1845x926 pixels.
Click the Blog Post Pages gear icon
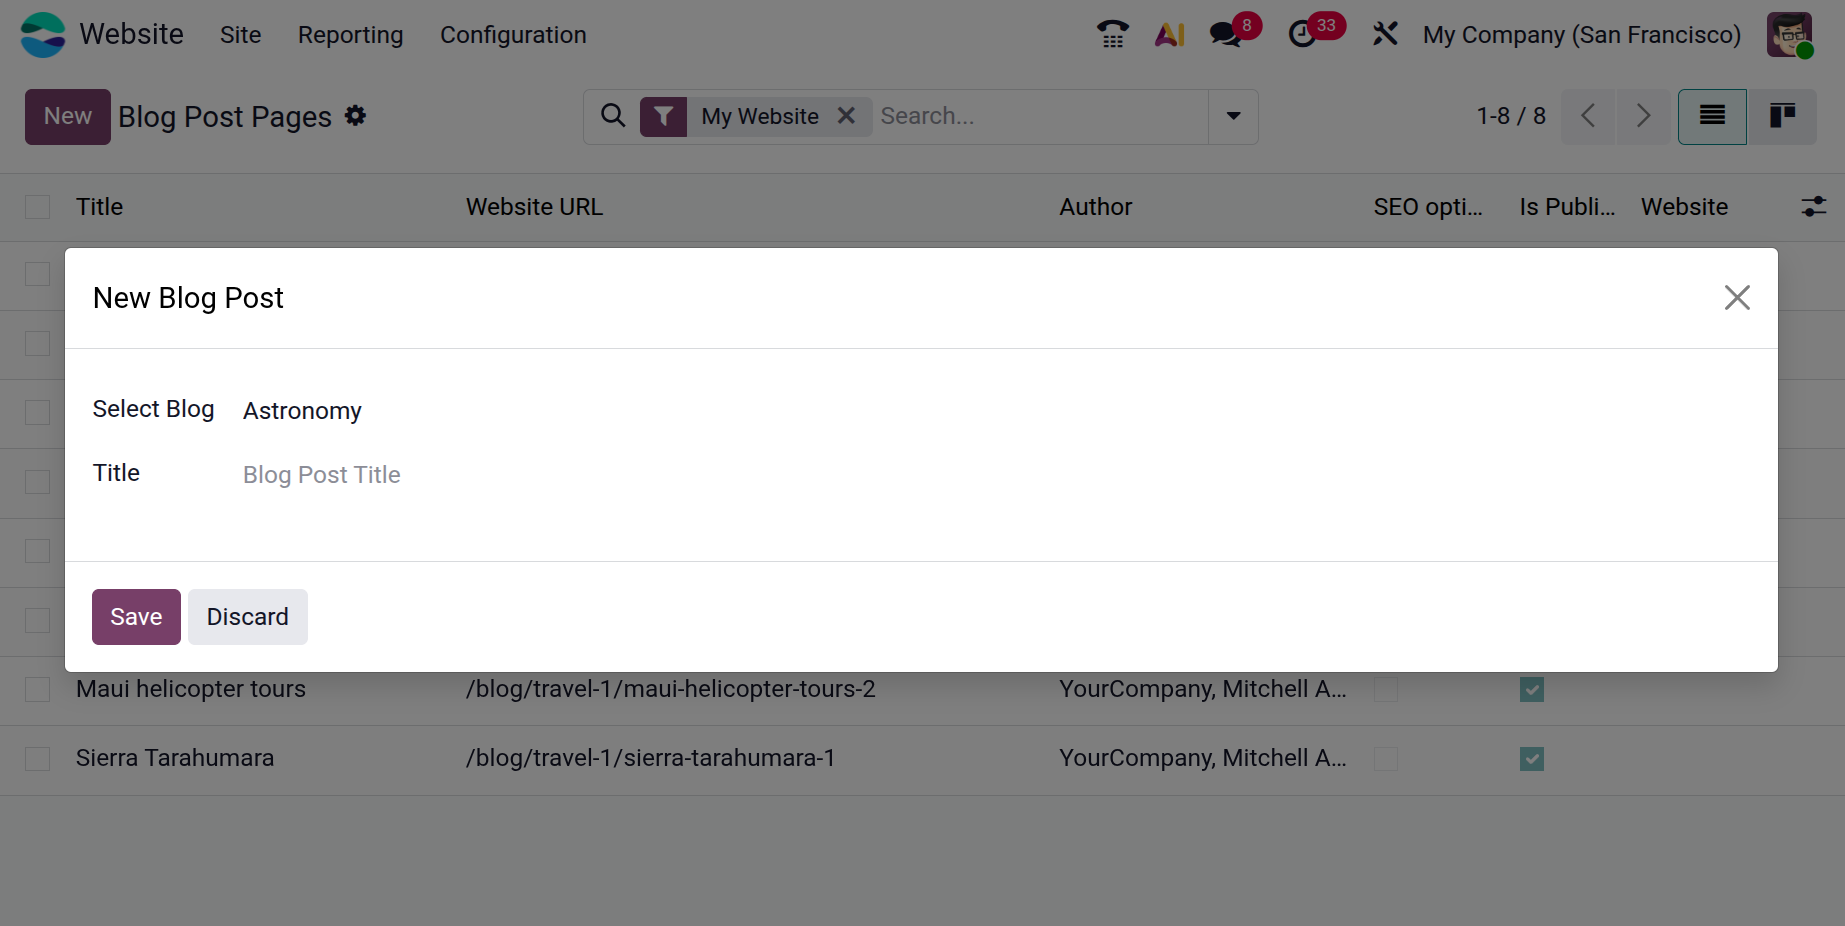click(x=355, y=116)
